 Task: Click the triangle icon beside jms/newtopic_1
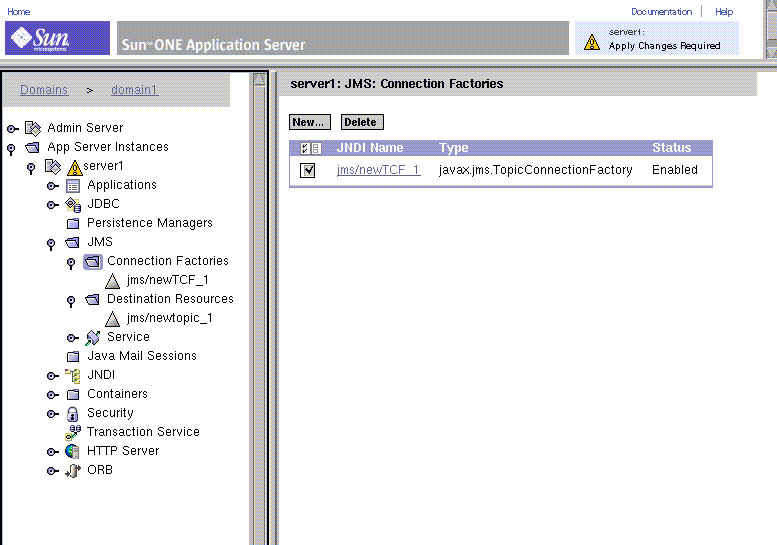(112, 319)
